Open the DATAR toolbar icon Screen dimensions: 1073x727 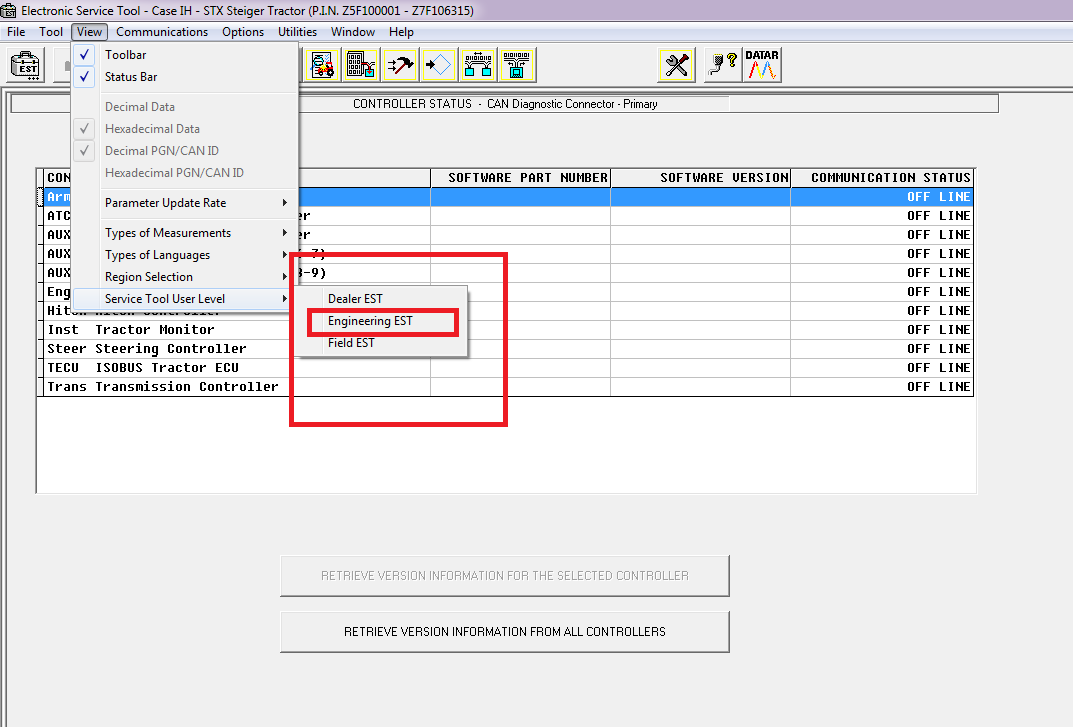[762, 65]
